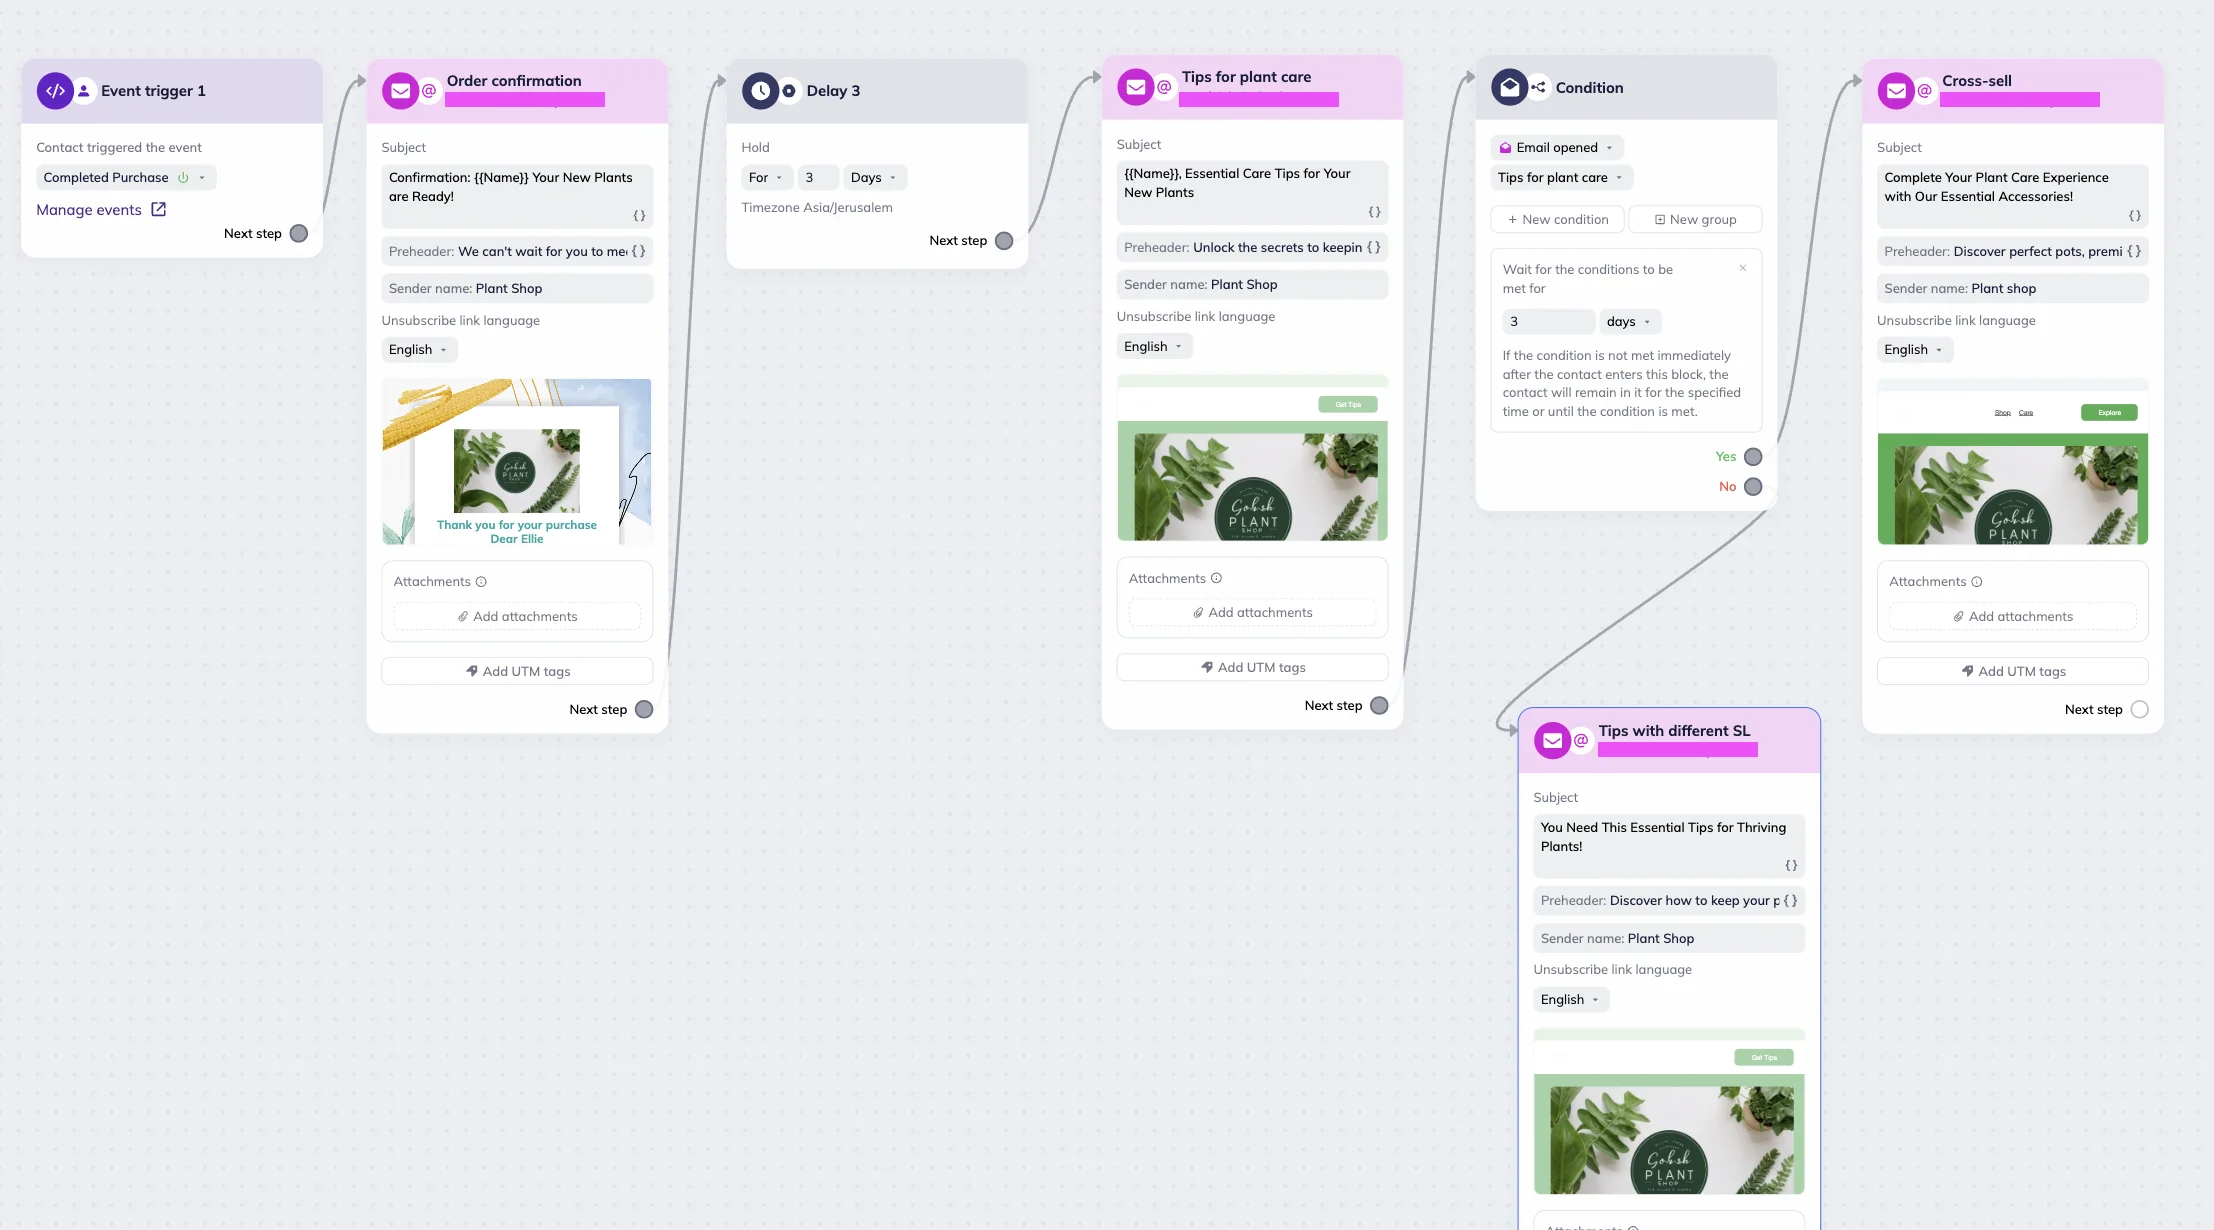Open Tips for plant care email preview thumbnail
2214x1230 pixels.
(x=1252, y=458)
